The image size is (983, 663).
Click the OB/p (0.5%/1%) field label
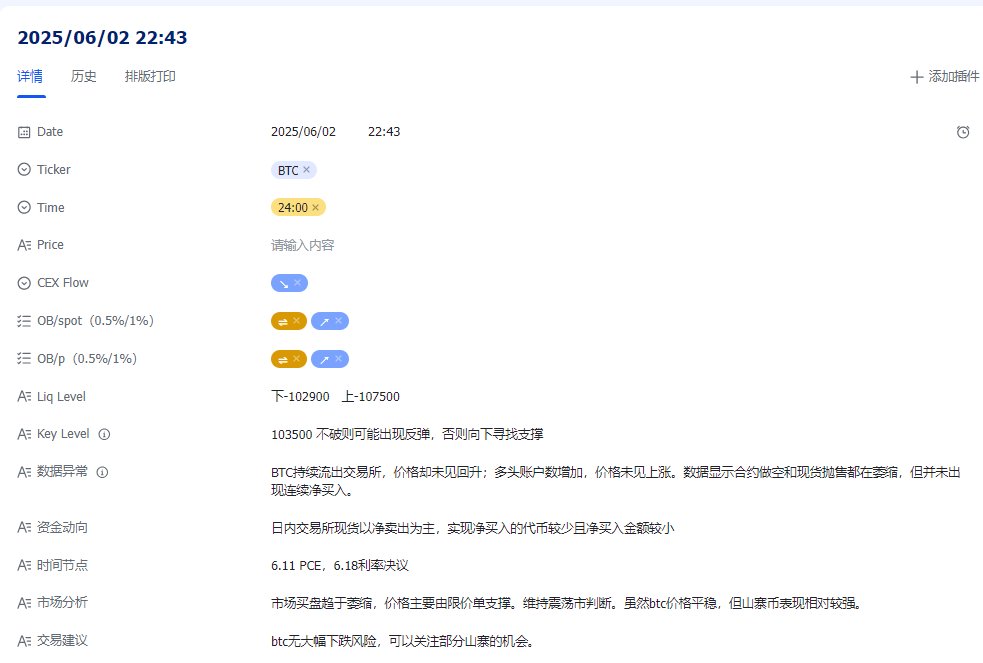(87, 358)
